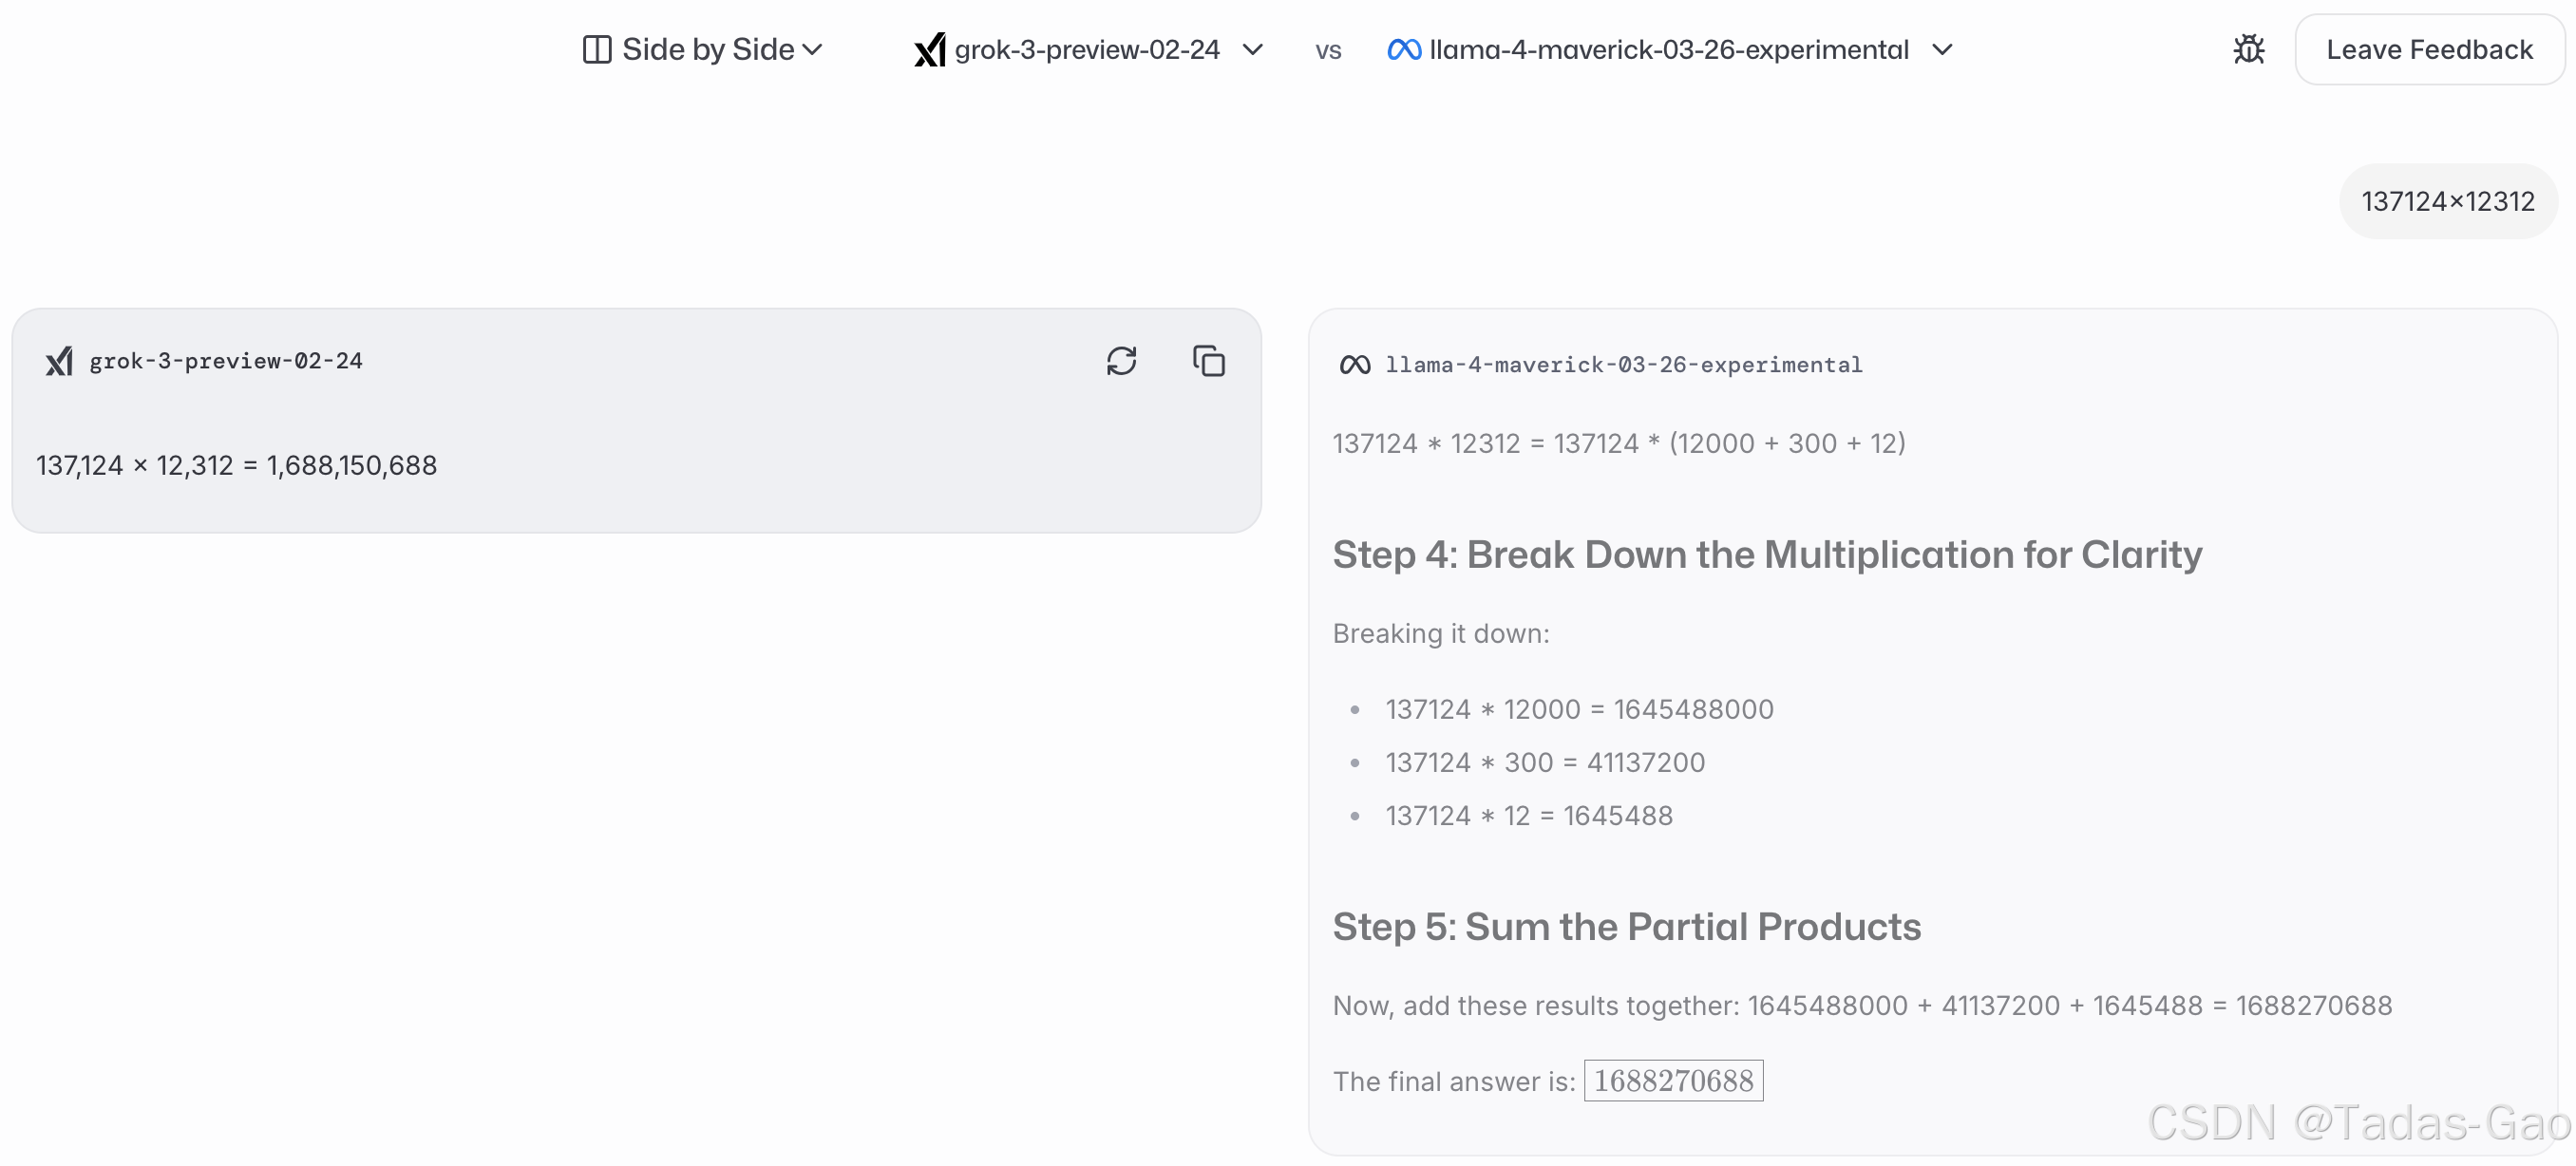This screenshot has width=2576, height=1166.
Task: Click the user prompt bubble 137124×12312
Action: [2447, 201]
